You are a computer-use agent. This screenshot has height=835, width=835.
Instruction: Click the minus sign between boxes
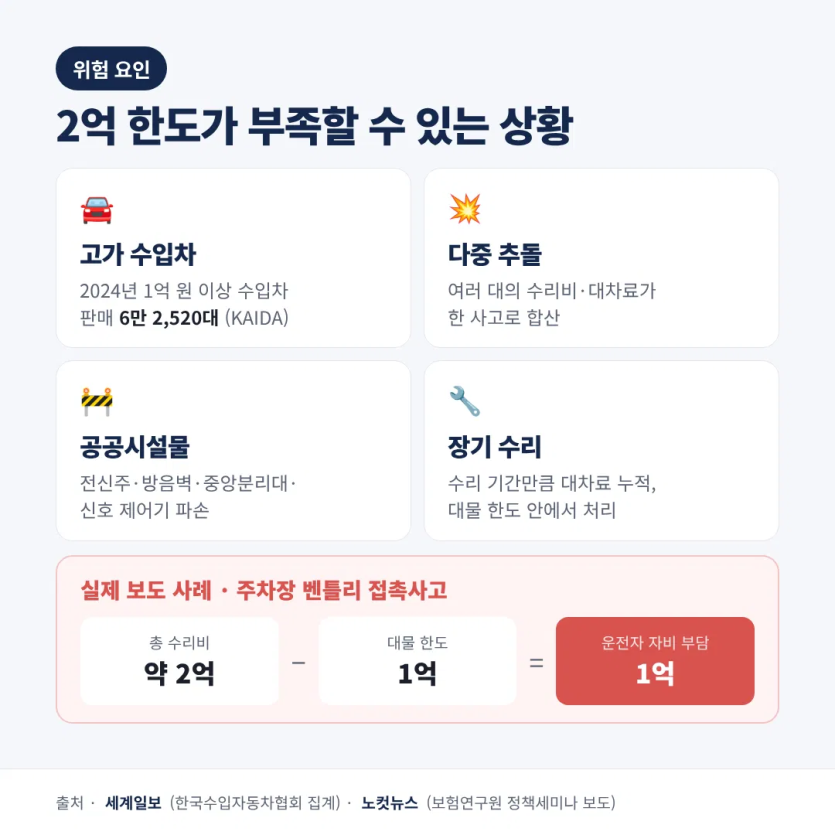click(x=299, y=663)
